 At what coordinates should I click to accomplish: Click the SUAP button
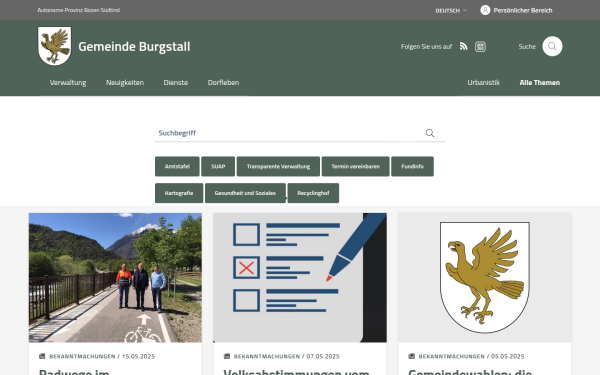click(x=218, y=166)
